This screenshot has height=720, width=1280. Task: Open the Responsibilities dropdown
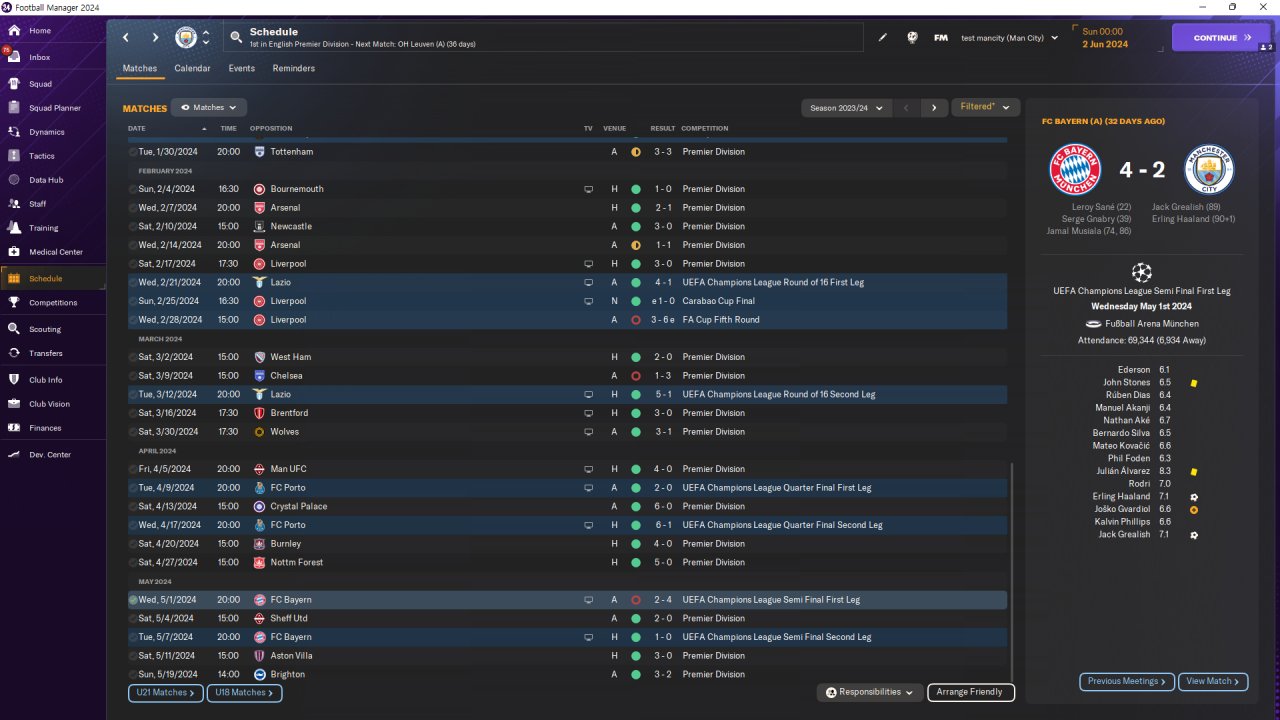click(869, 692)
